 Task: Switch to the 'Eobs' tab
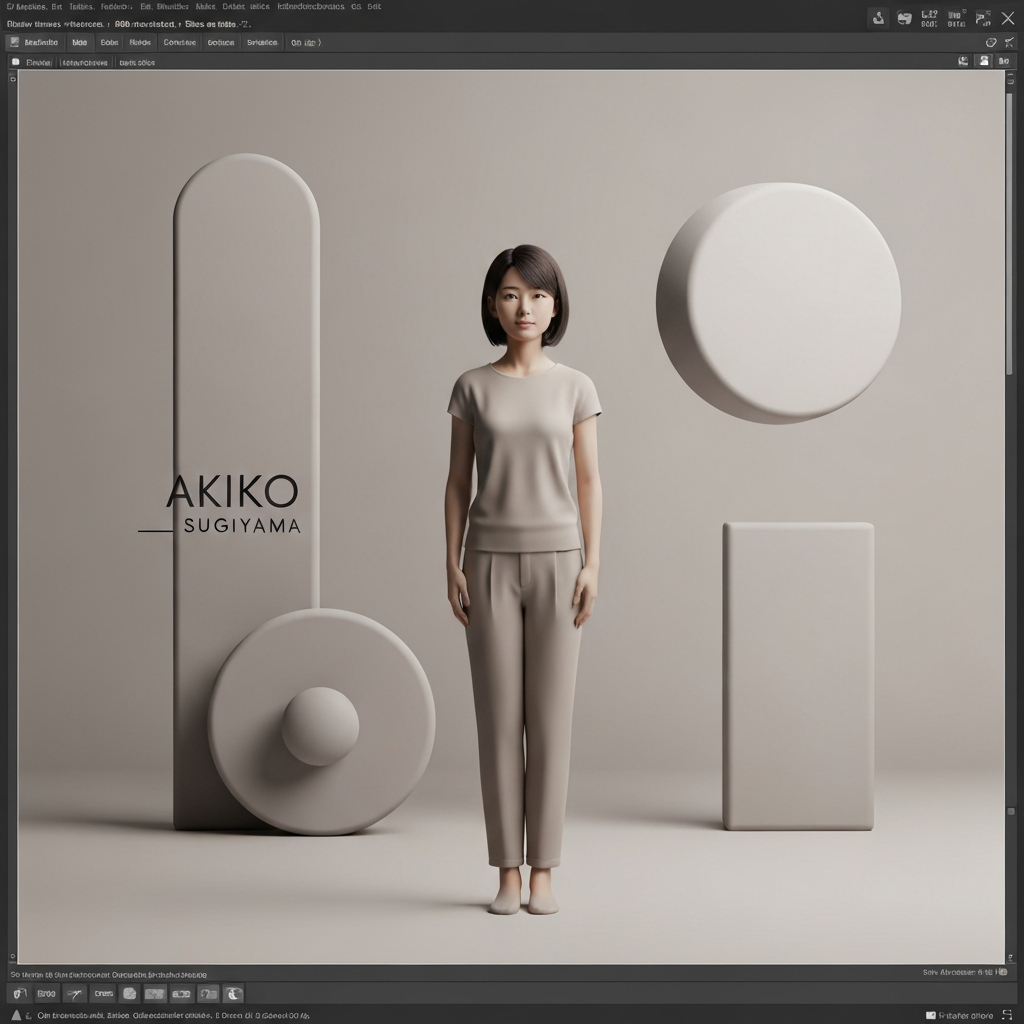tap(109, 42)
